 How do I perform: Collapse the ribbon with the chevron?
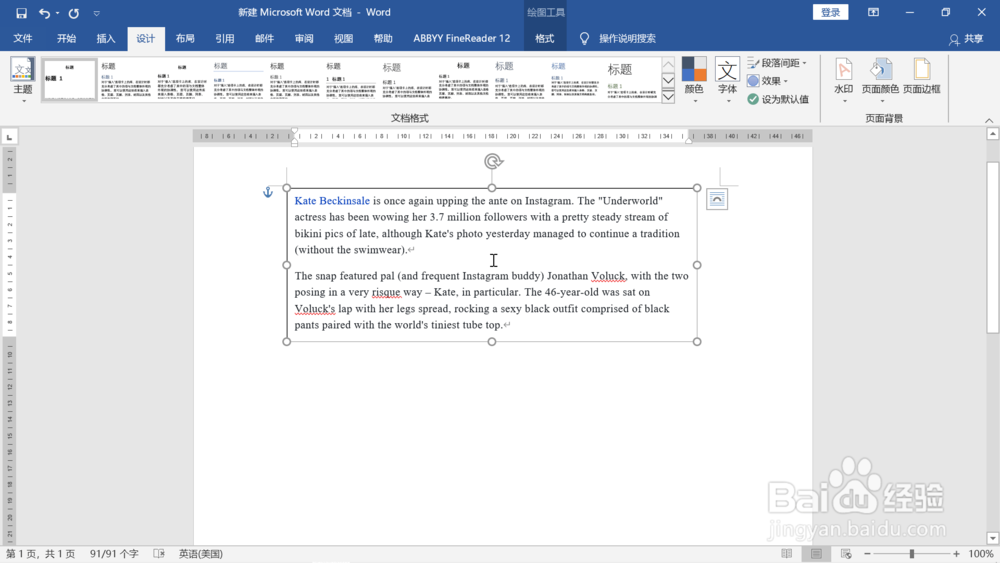point(989,120)
